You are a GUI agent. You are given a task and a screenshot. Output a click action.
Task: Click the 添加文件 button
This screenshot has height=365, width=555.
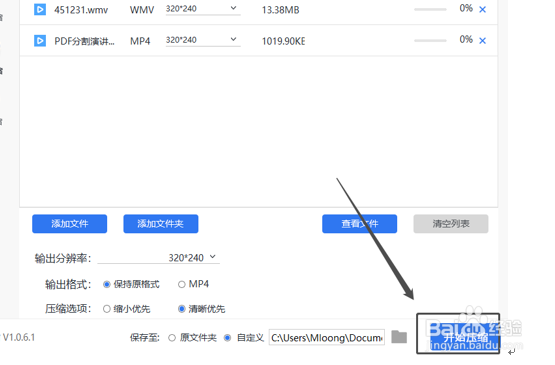(70, 224)
